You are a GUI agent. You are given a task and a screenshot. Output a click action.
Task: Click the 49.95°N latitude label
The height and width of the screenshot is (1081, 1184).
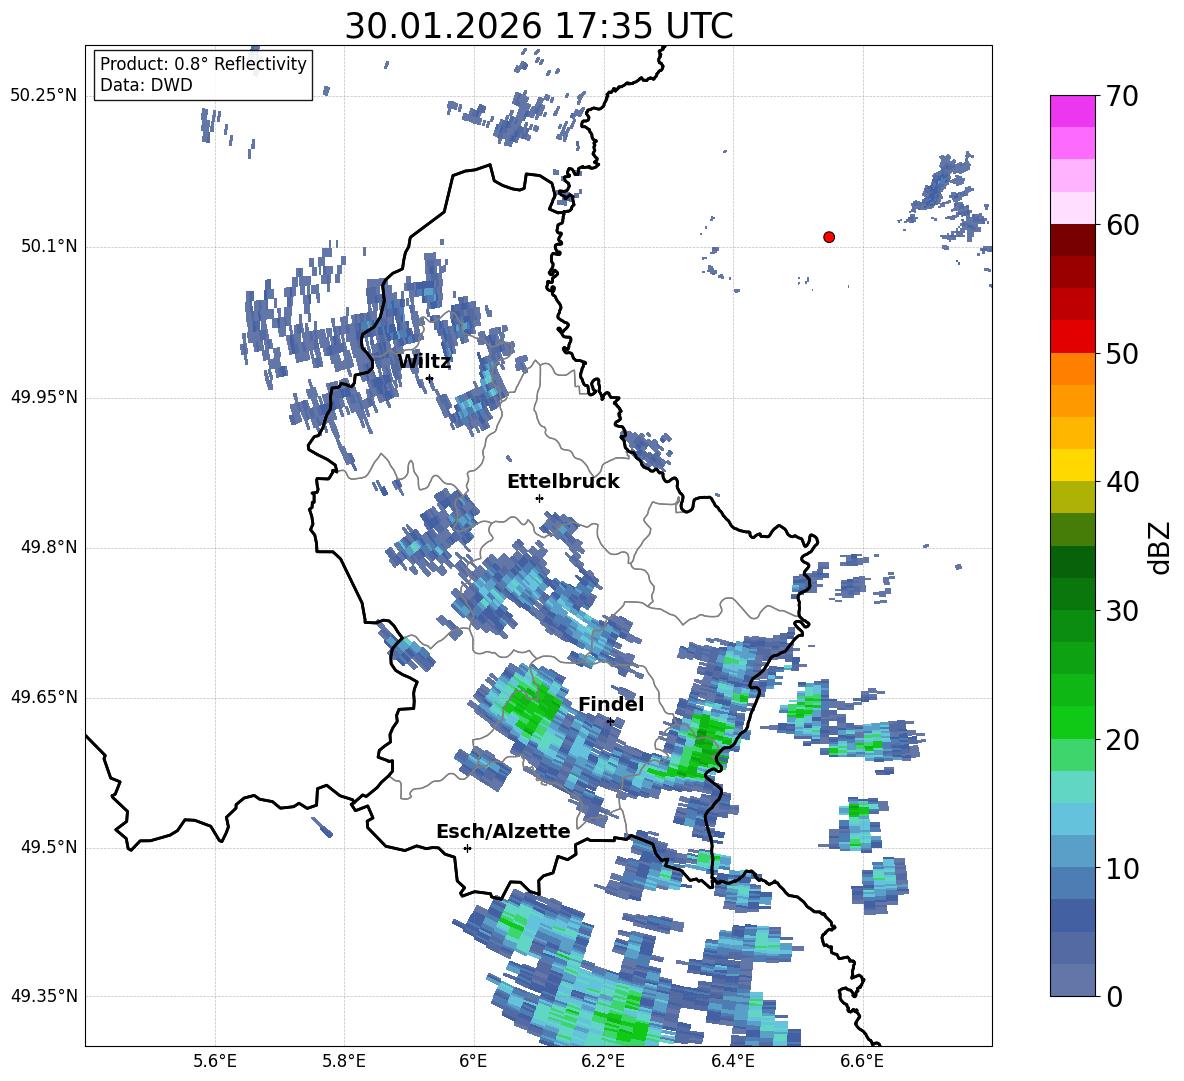[44, 397]
